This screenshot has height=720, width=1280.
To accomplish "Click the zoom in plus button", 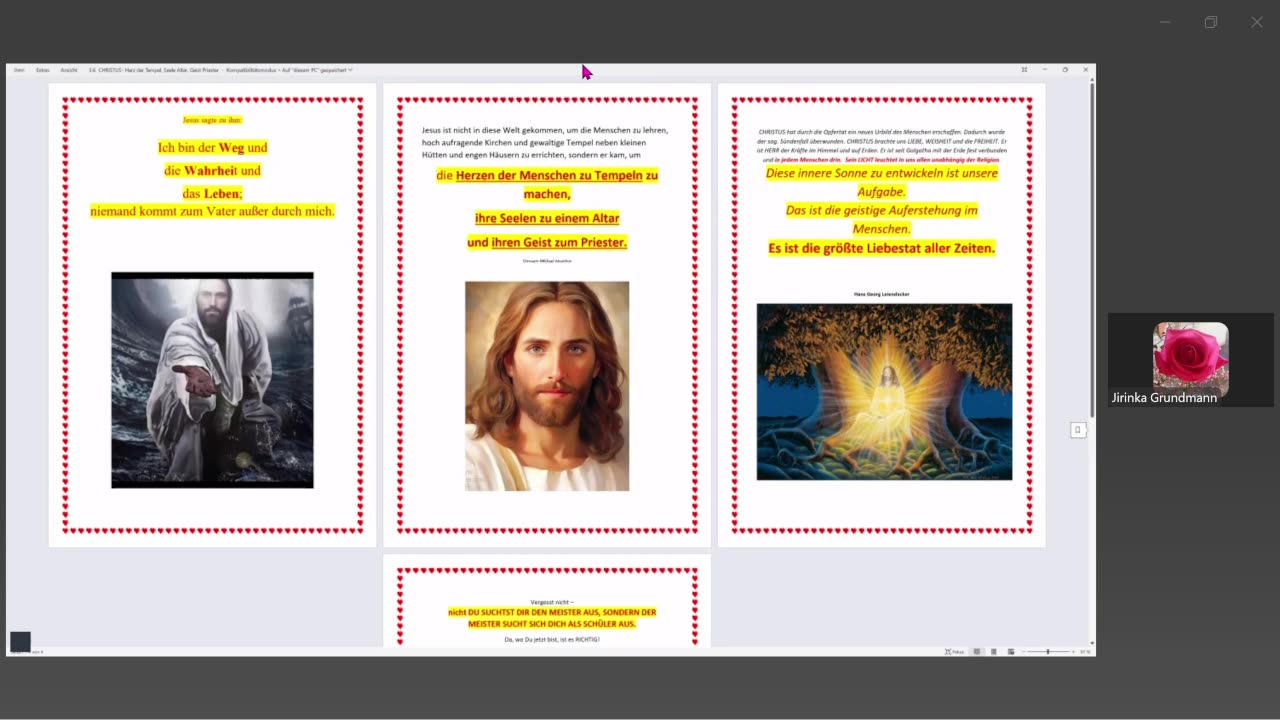I will [x=1072, y=652].
